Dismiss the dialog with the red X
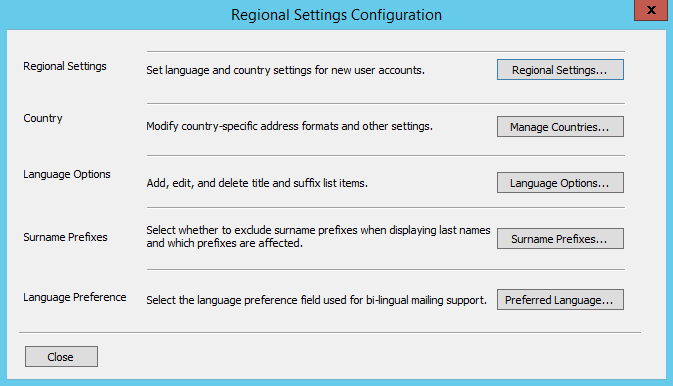 tap(651, 10)
